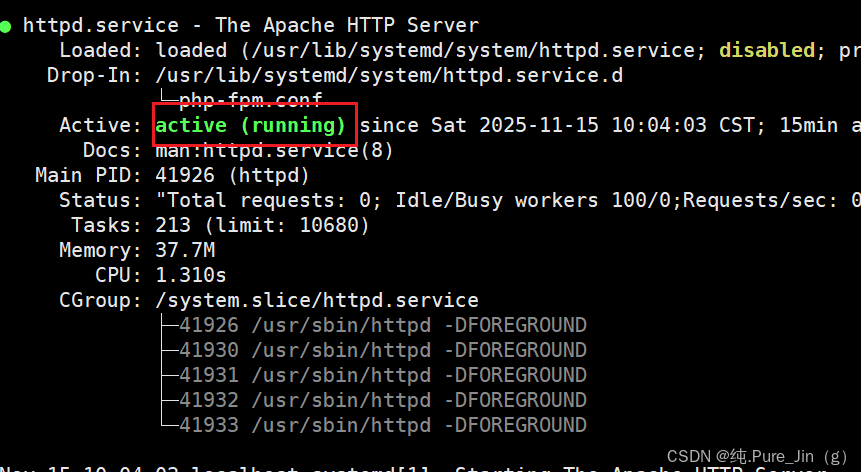Click the 'Main PID:' label
Screen dimensions: 861x472
[88, 175]
